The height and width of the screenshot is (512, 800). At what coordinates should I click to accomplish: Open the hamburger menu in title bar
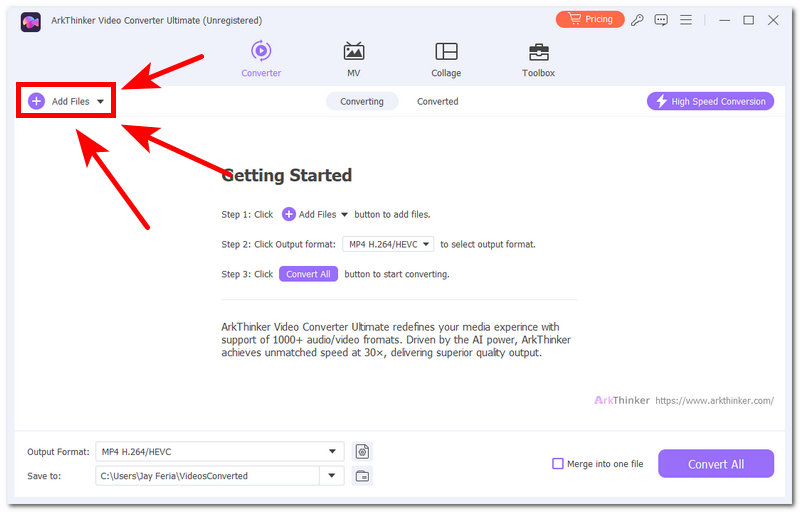686,20
